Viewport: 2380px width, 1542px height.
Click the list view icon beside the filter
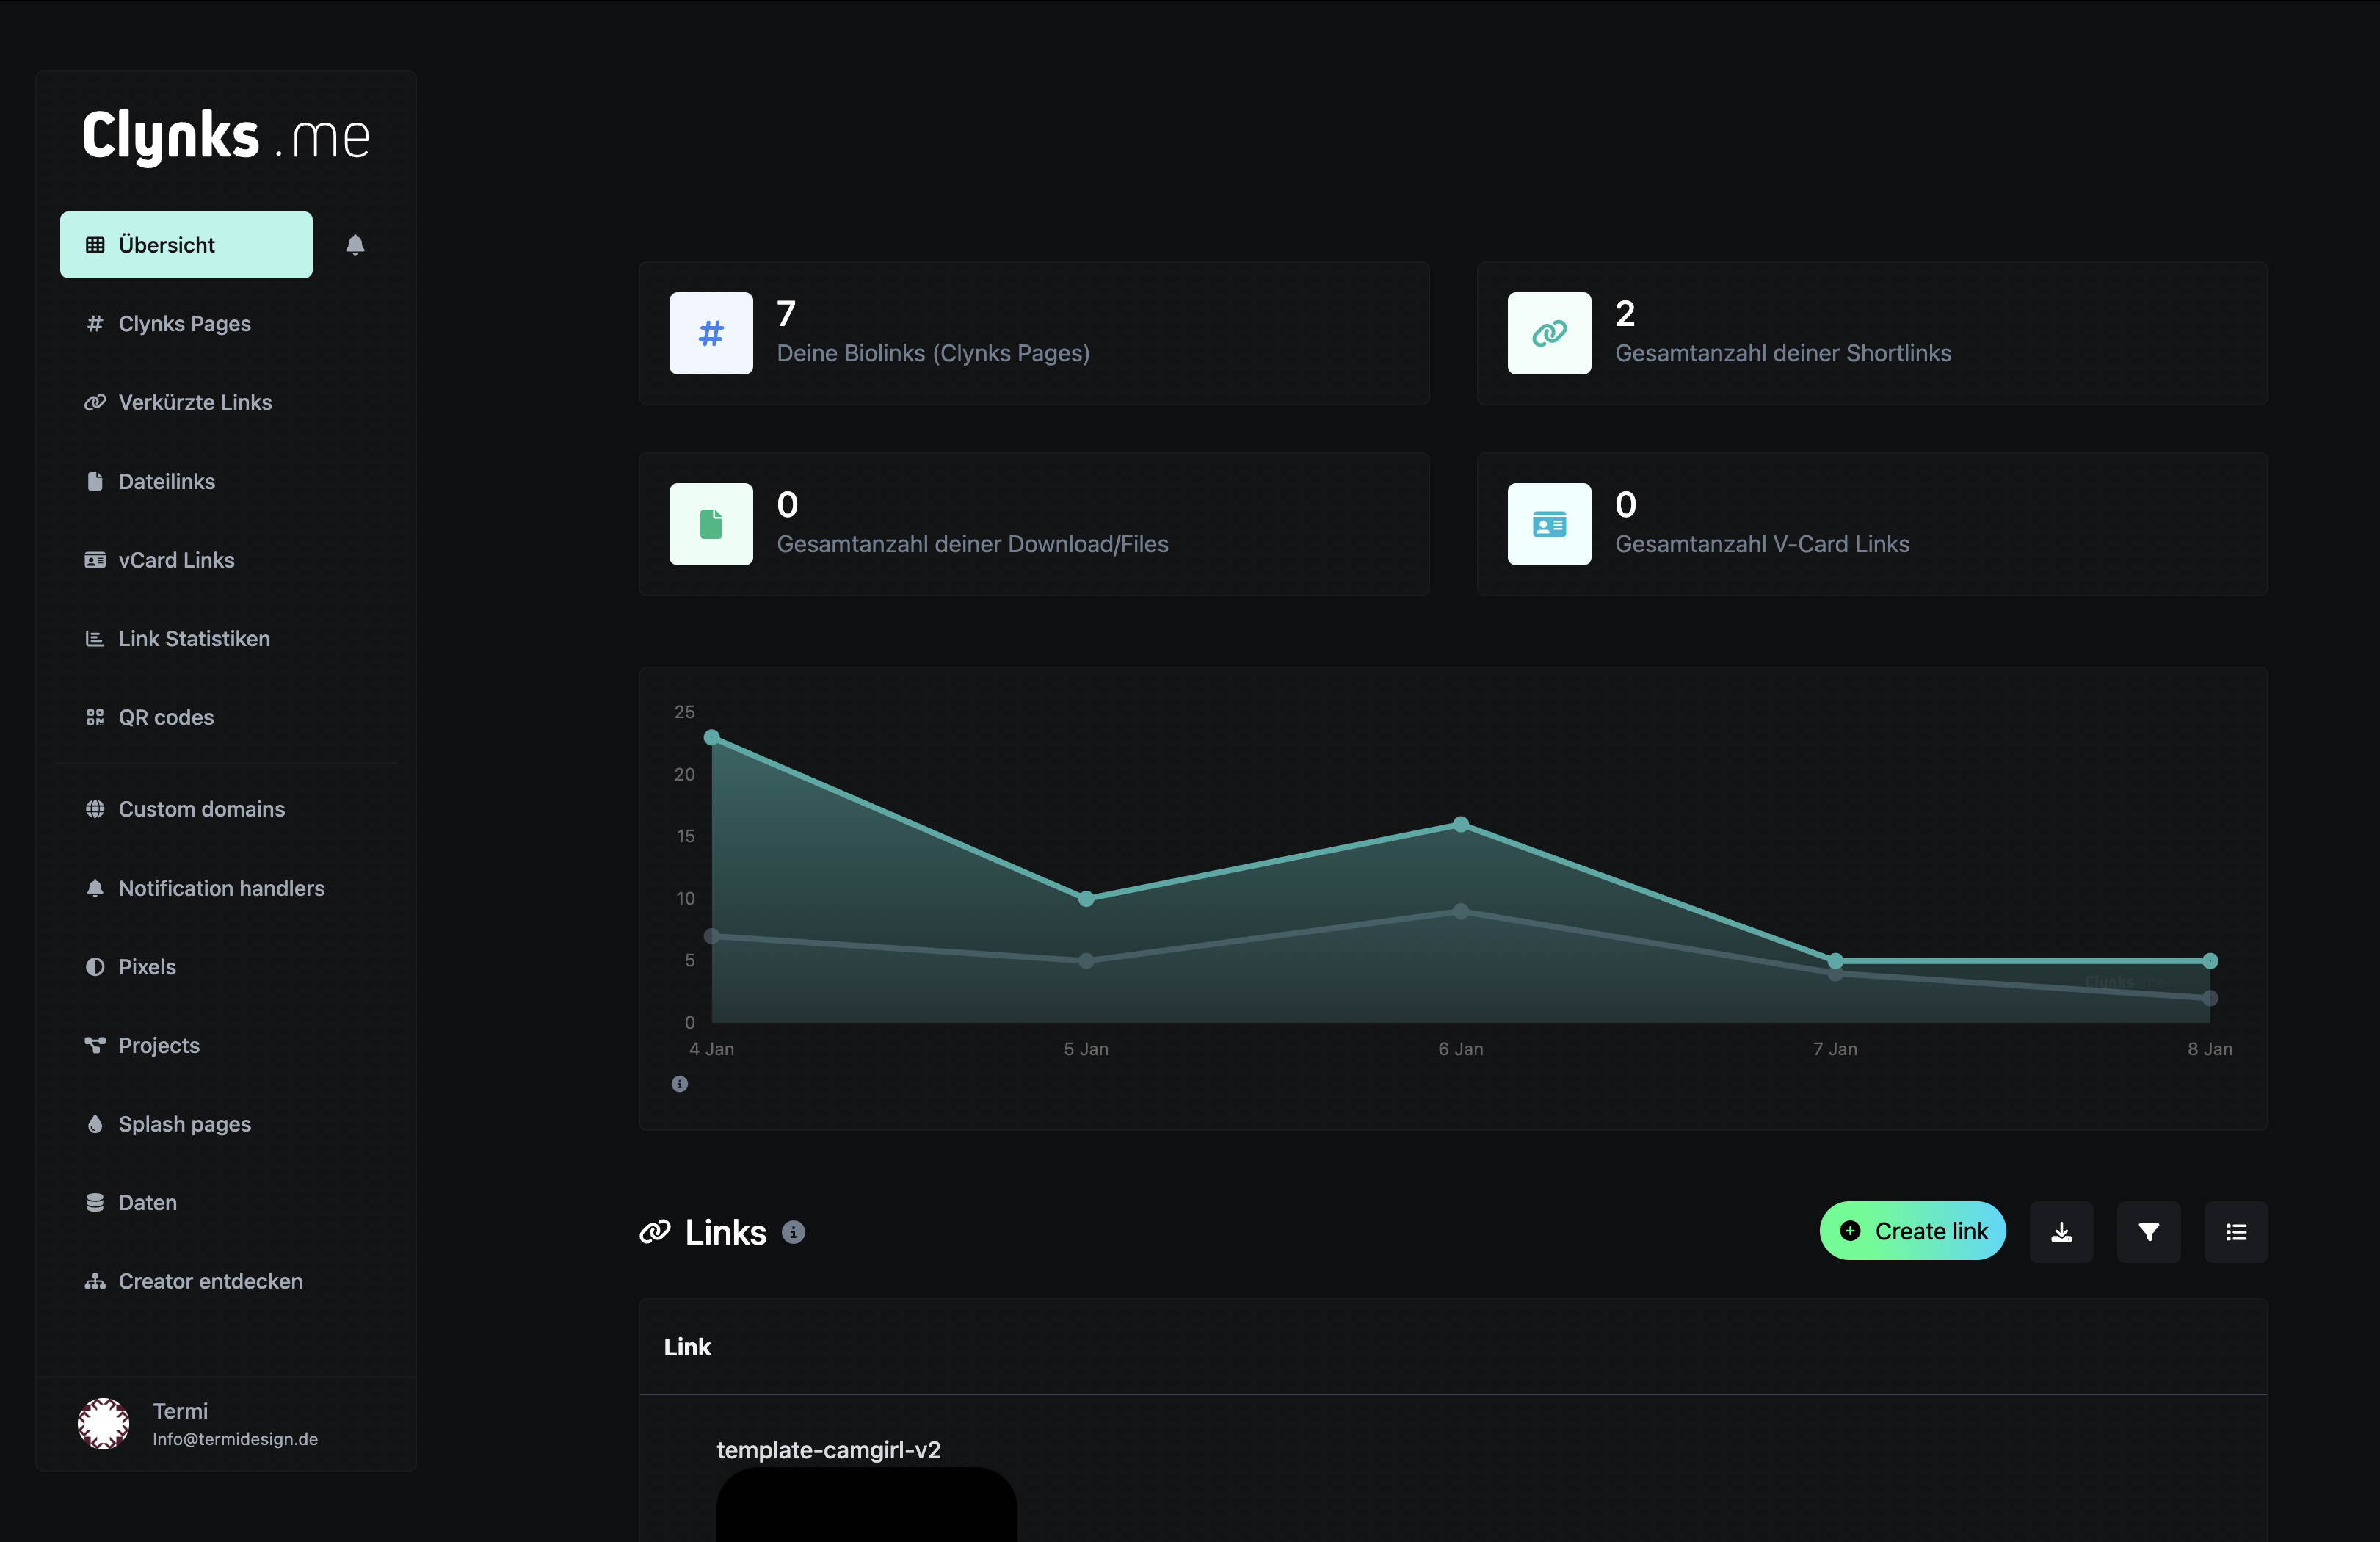(x=2236, y=1231)
